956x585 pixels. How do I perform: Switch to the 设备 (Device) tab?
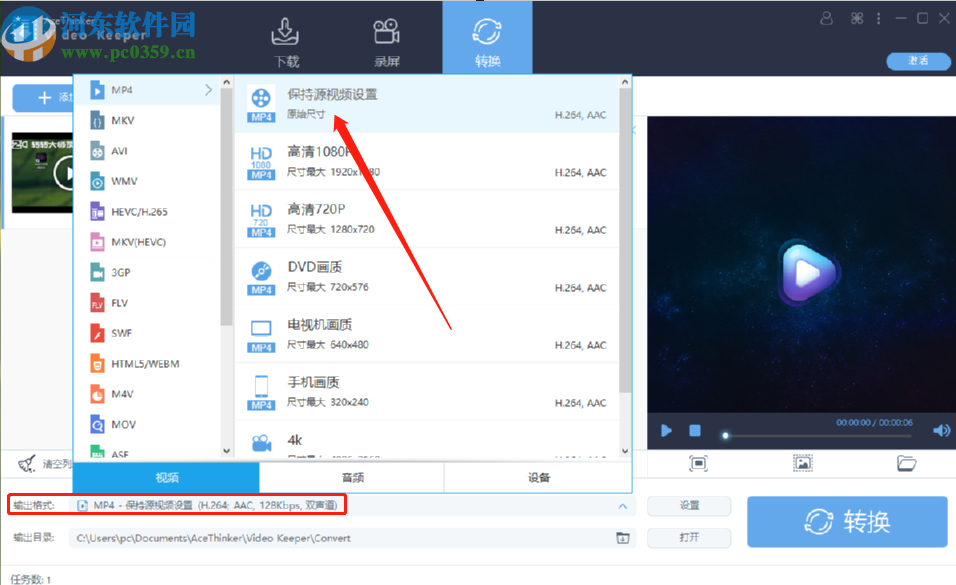537,478
